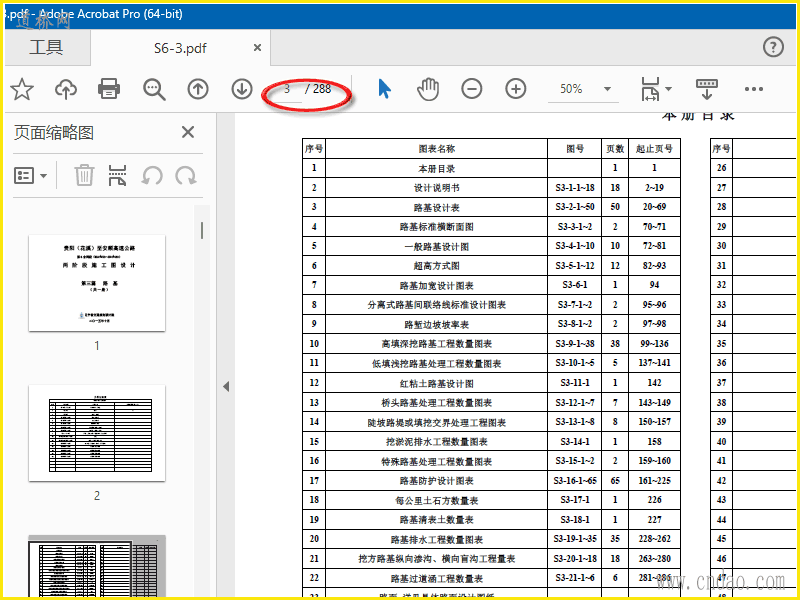Viewport: 800px width, 600px height.
Task: Add file to starred with star icon
Action: click(x=22, y=89)
